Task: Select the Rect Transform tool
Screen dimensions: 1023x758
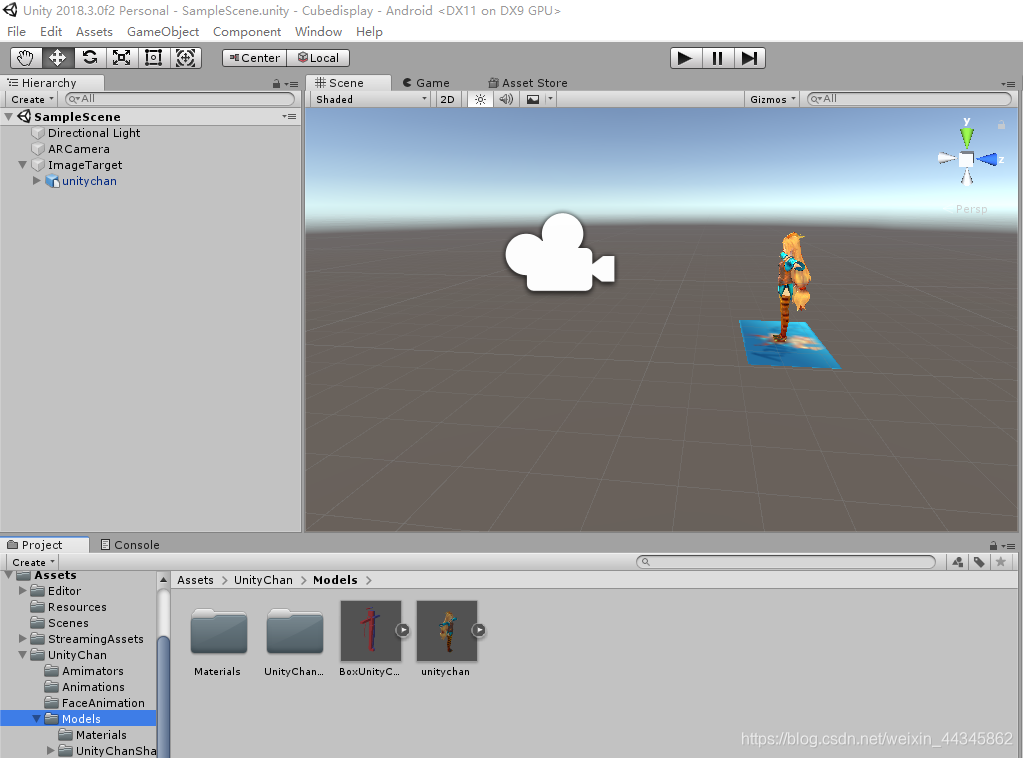Action: pos(153,58)
